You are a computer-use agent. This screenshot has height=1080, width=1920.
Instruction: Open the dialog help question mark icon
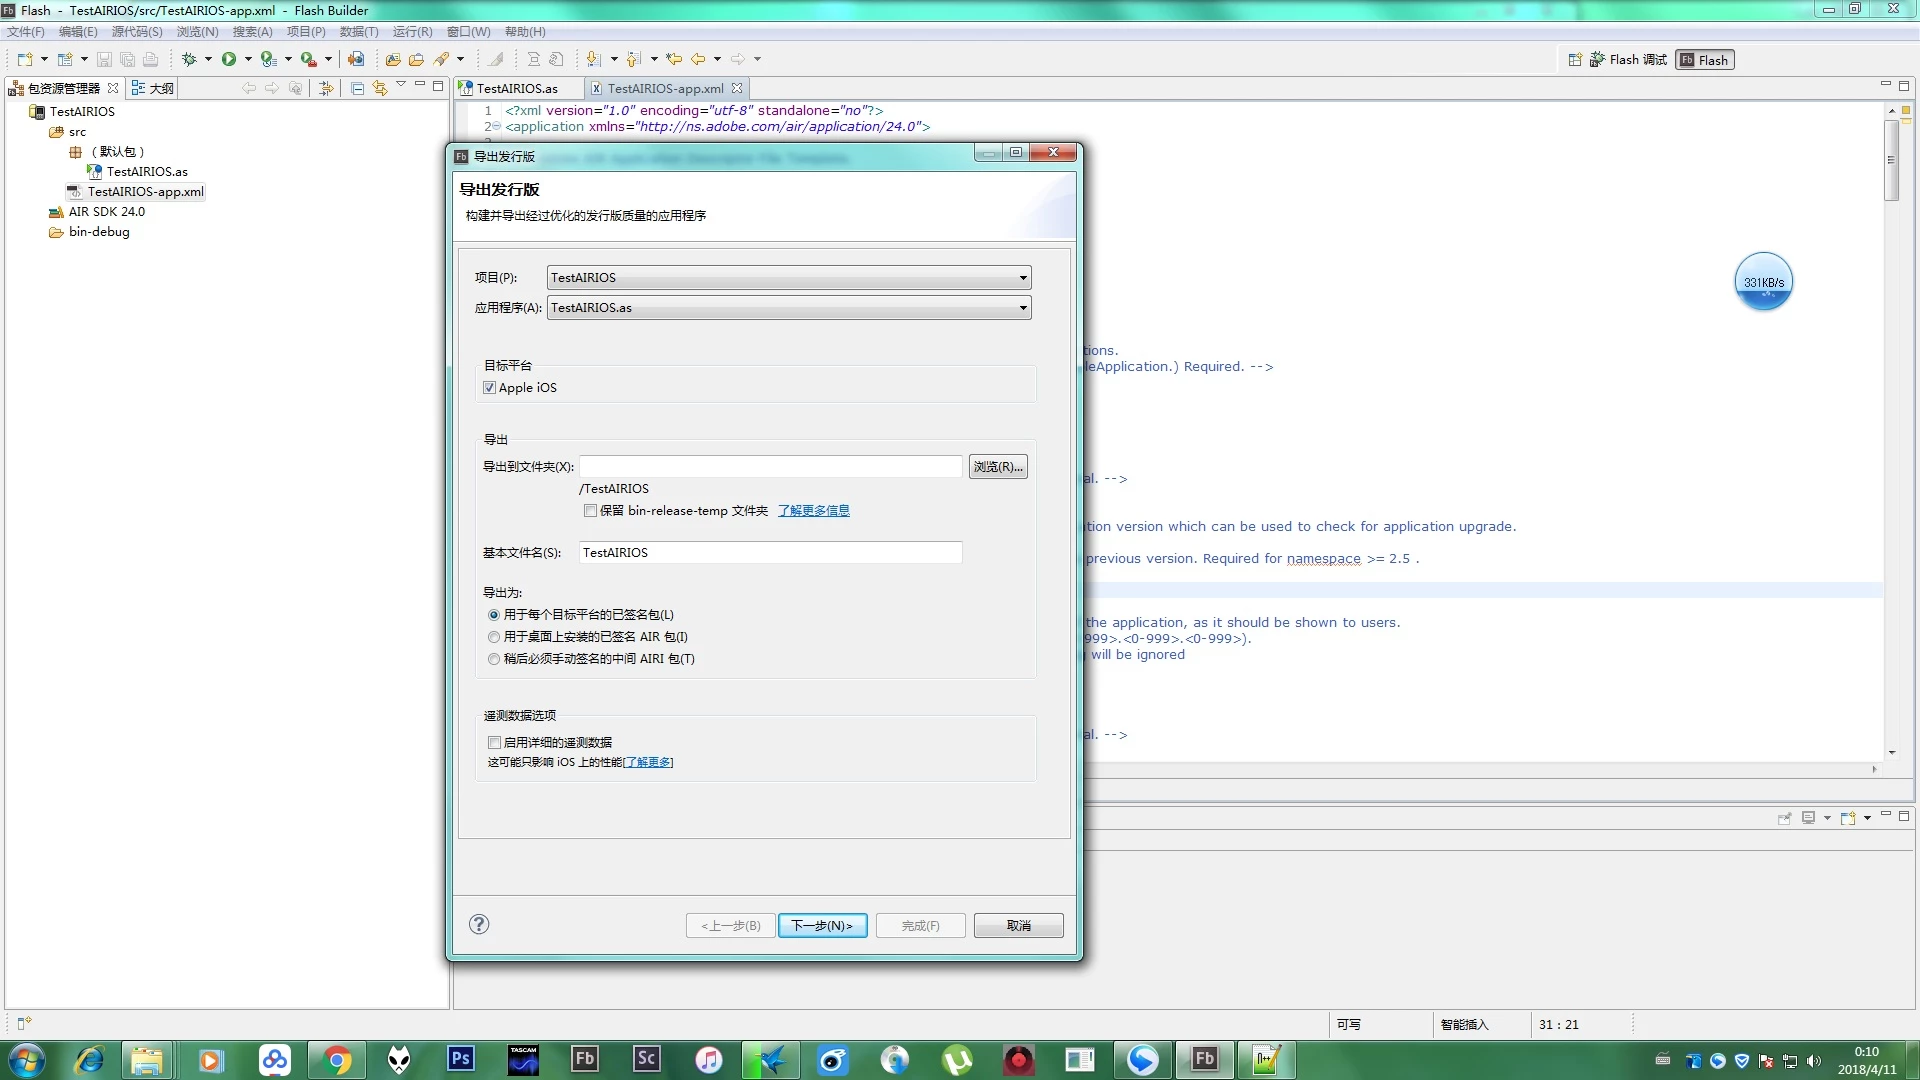[x=479, y=924]
